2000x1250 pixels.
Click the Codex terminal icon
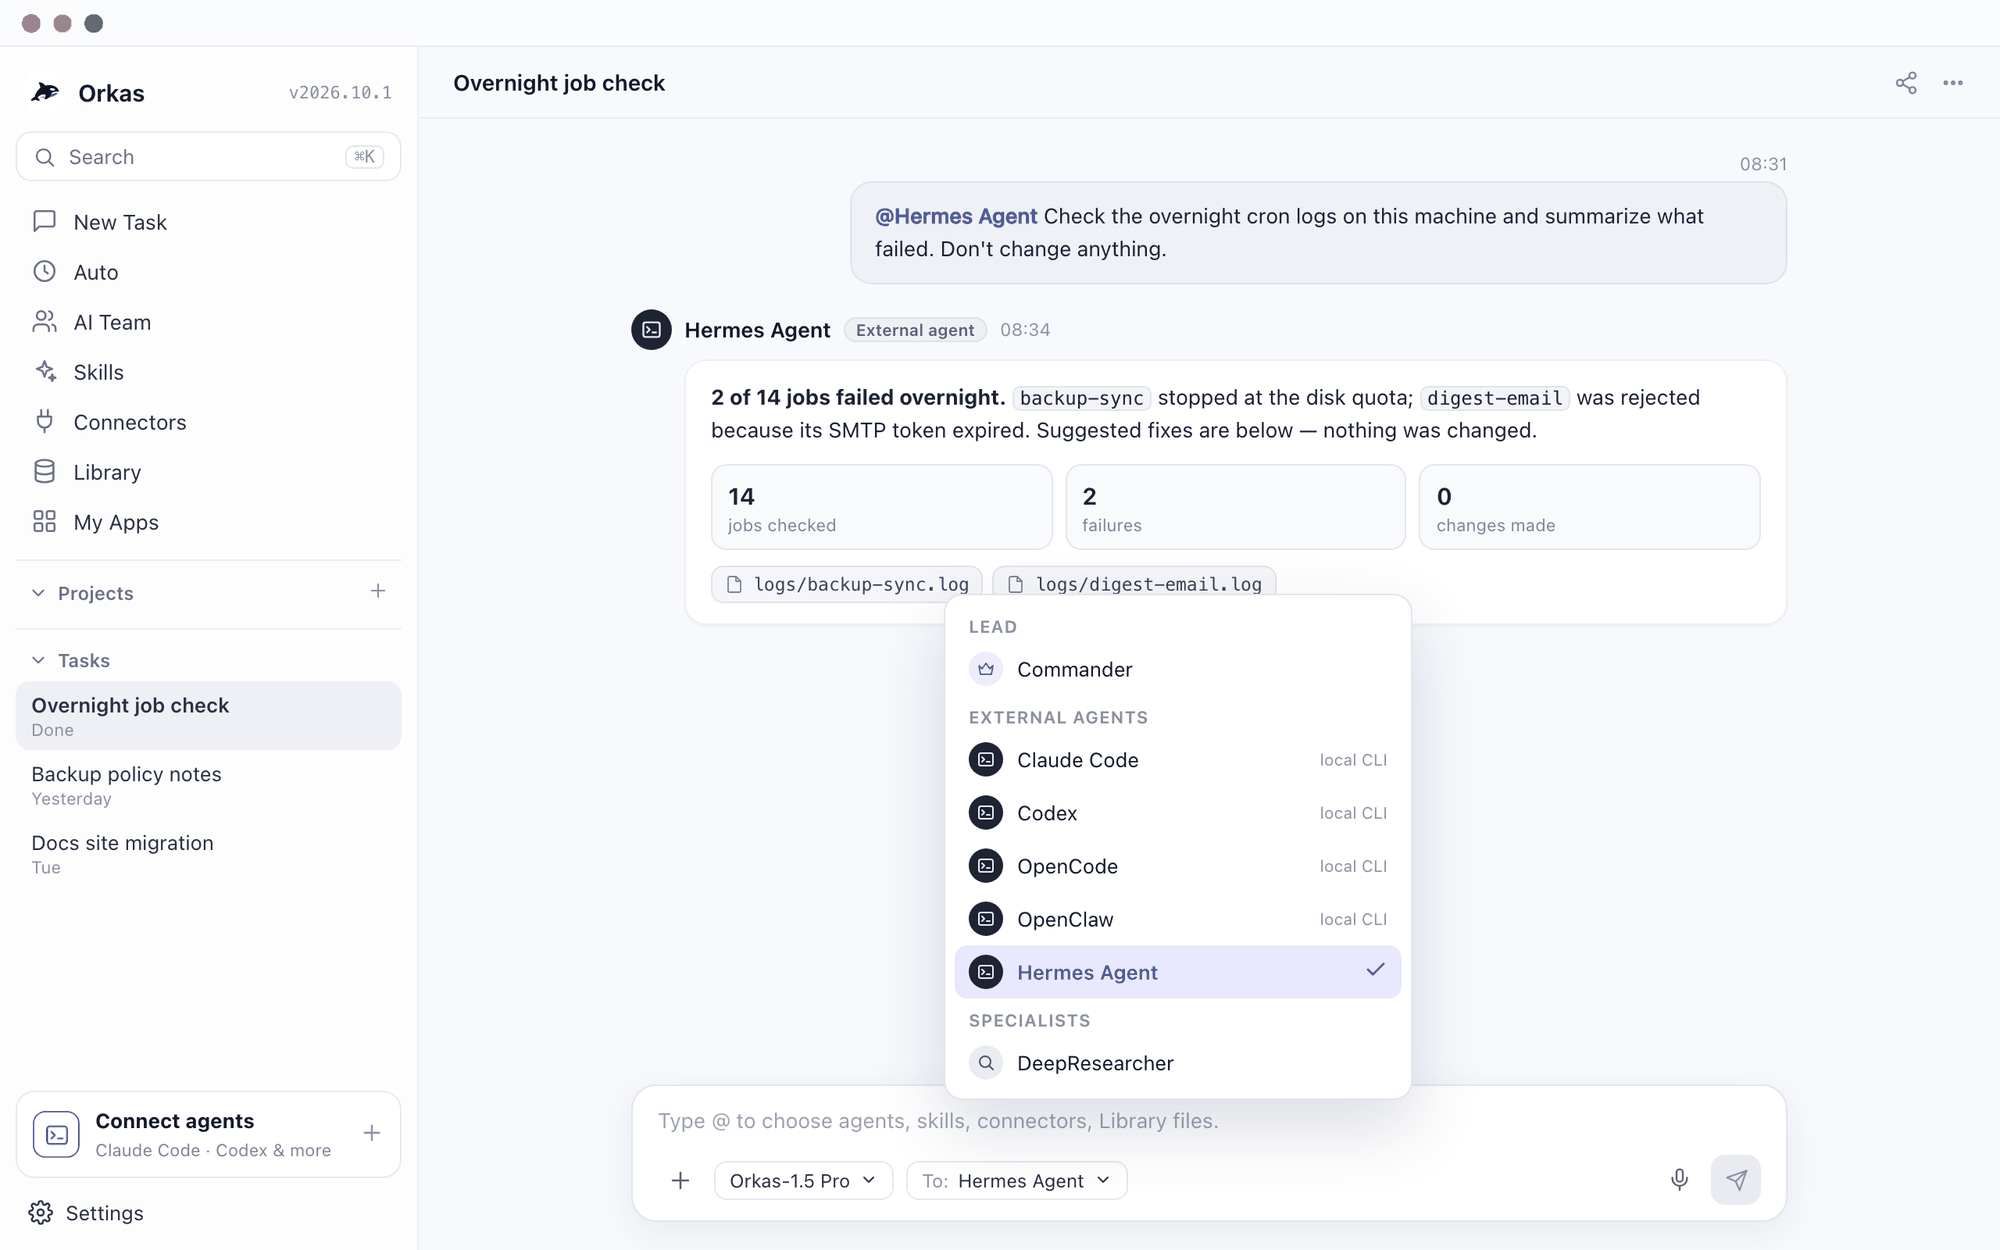click(x=986, y=813)
